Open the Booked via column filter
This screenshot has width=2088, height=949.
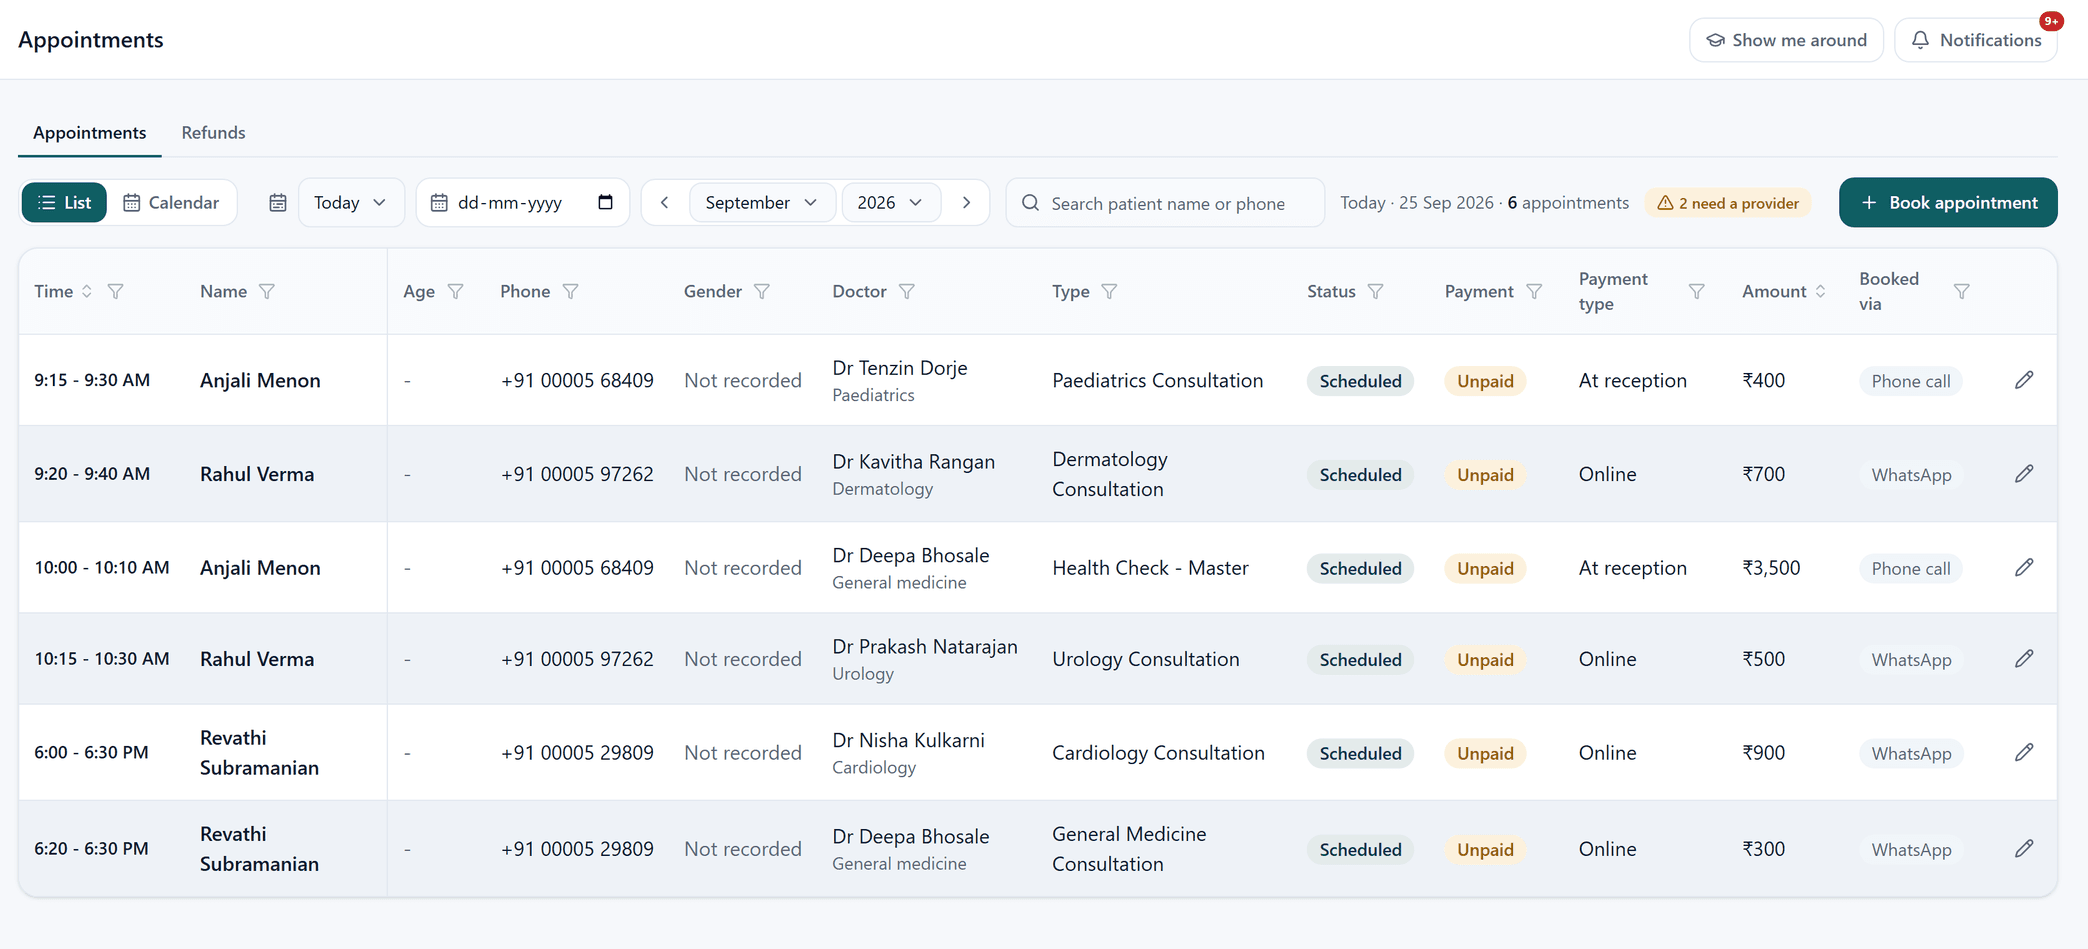pos(1962,291)
